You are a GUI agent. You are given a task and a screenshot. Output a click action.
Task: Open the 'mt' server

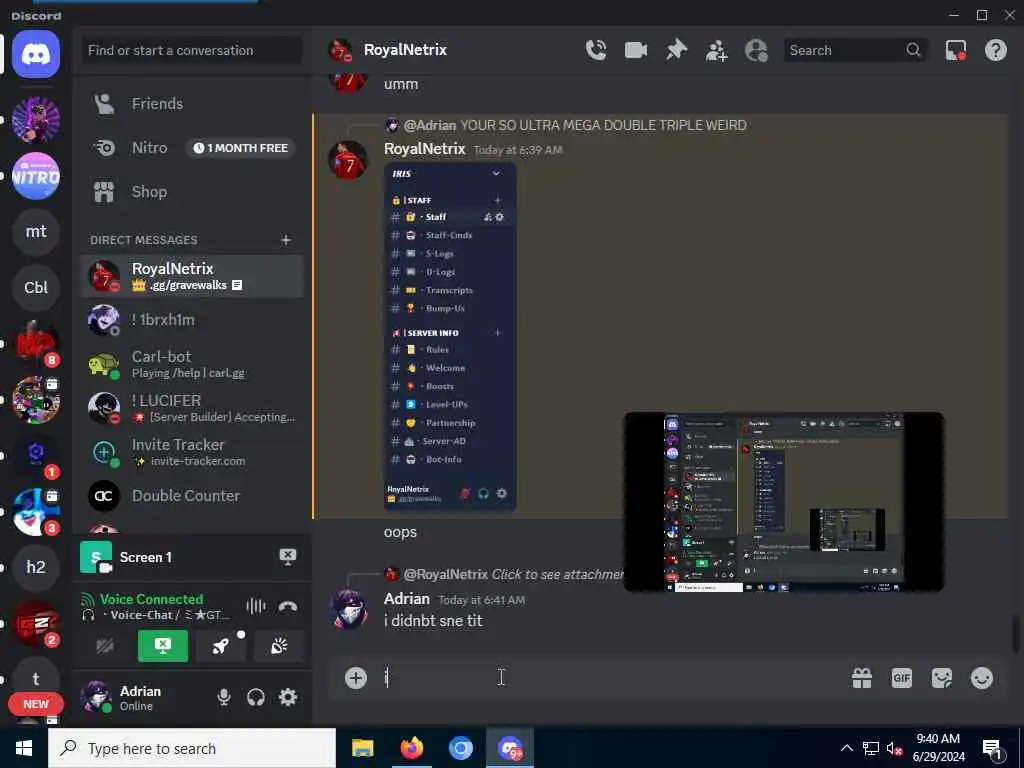[36, 232]
